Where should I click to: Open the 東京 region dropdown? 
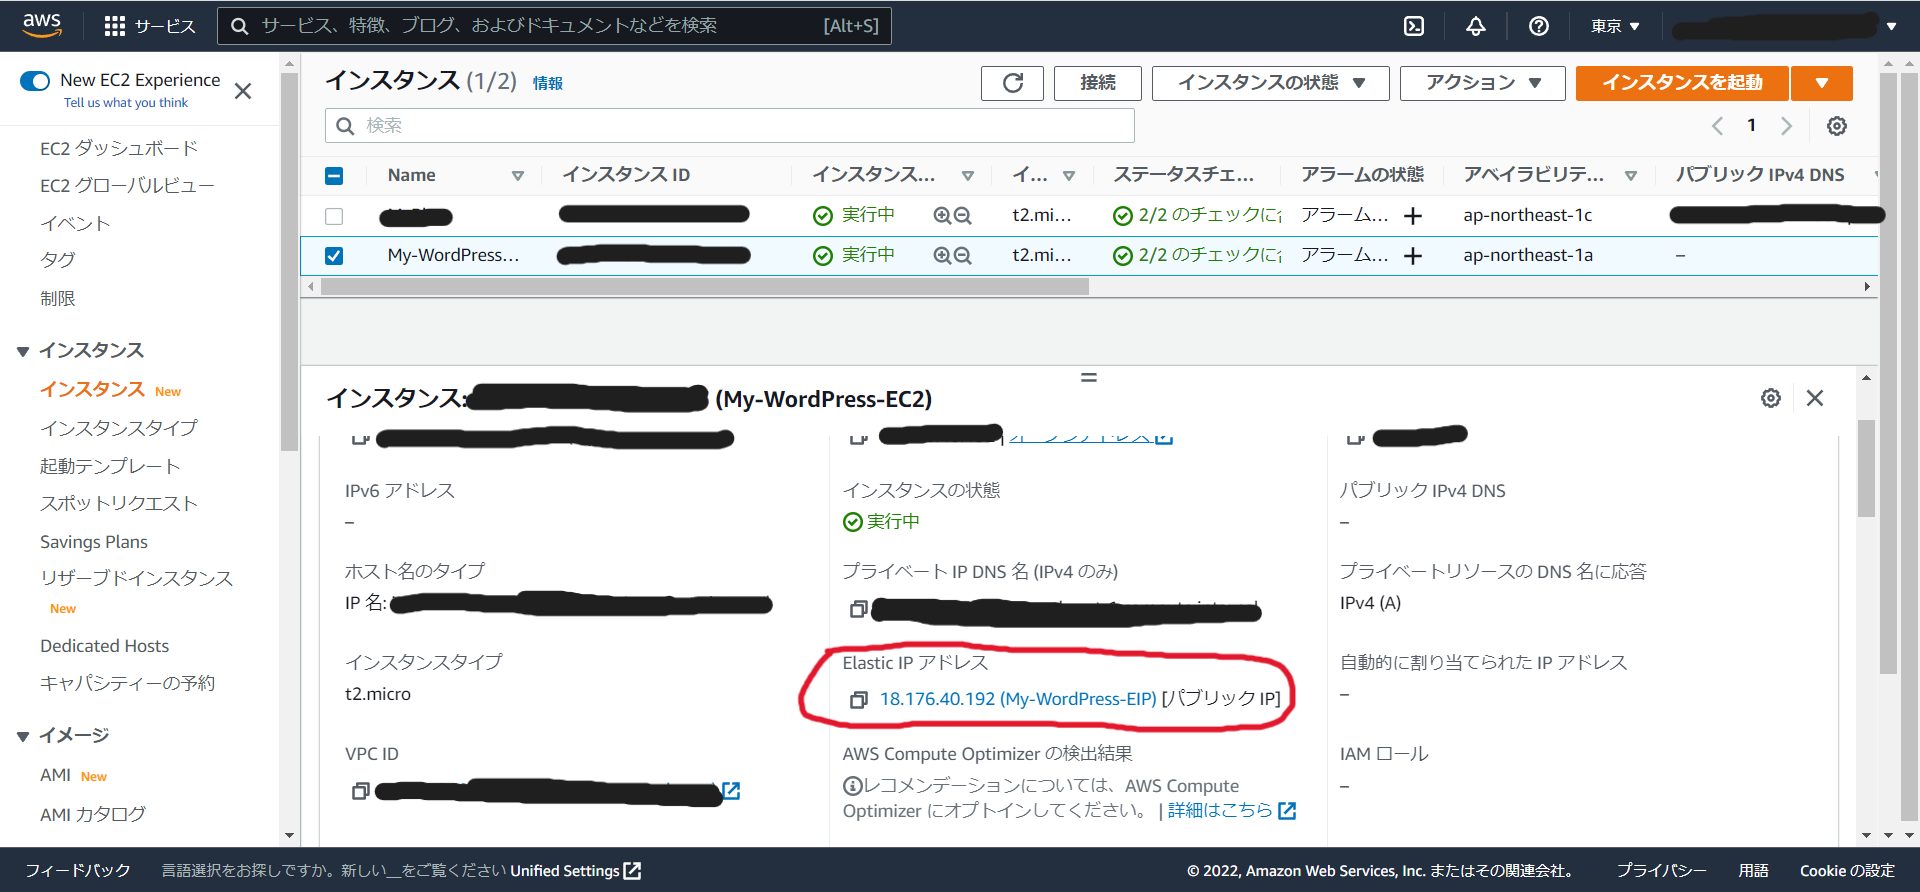tap(1615, 26)
